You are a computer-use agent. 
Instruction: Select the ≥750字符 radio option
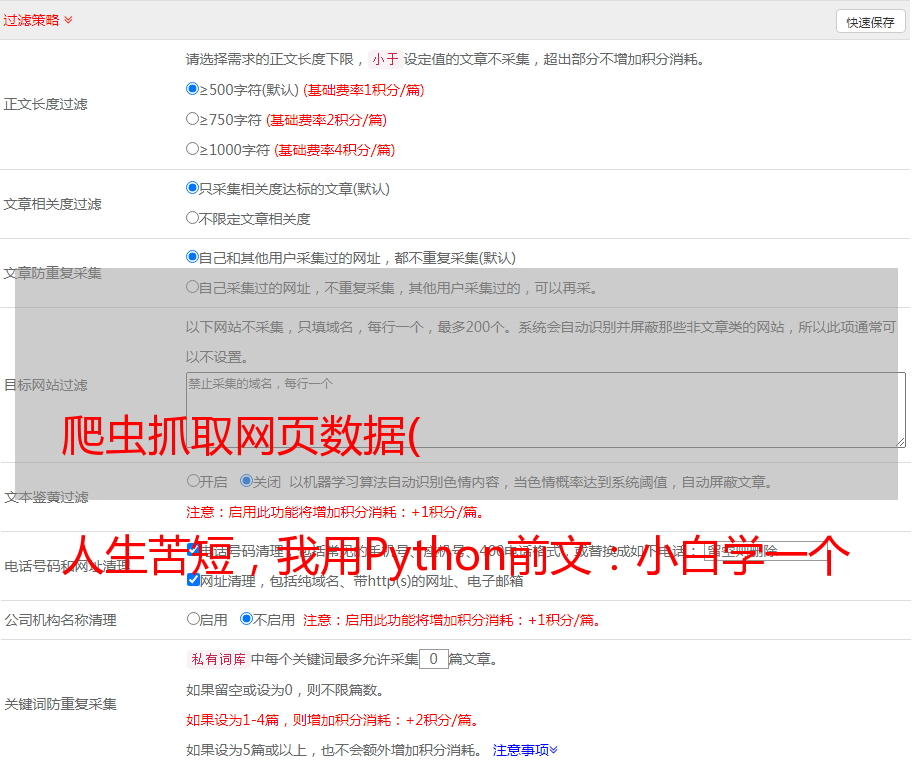[x=192, y=119]
